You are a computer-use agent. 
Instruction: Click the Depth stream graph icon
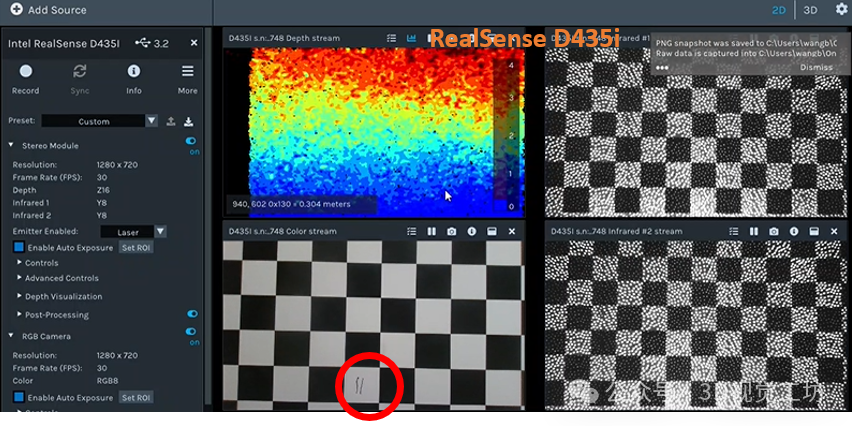(411, 38)
